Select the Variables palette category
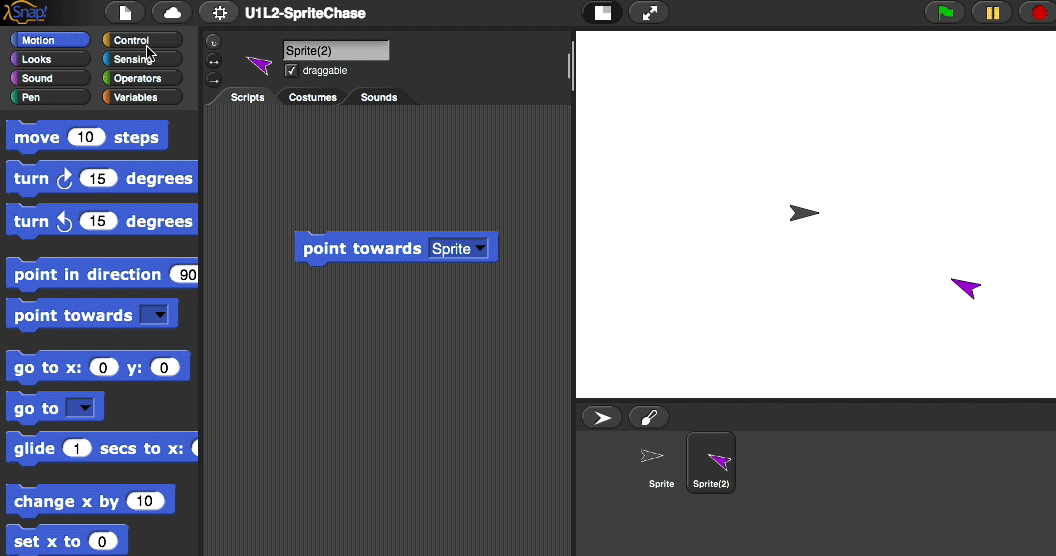 coord(142,97)
